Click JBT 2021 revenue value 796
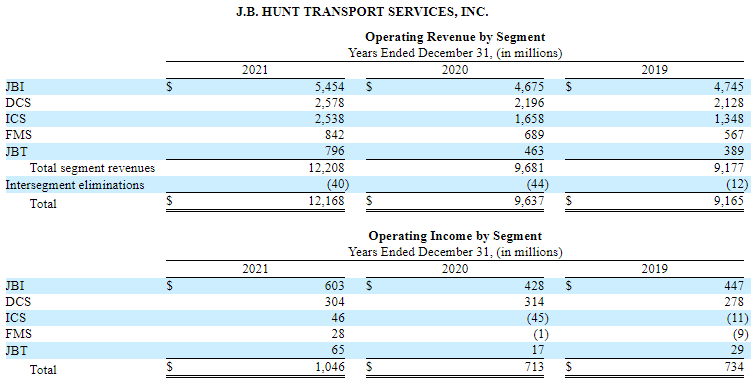 point(335,151)
